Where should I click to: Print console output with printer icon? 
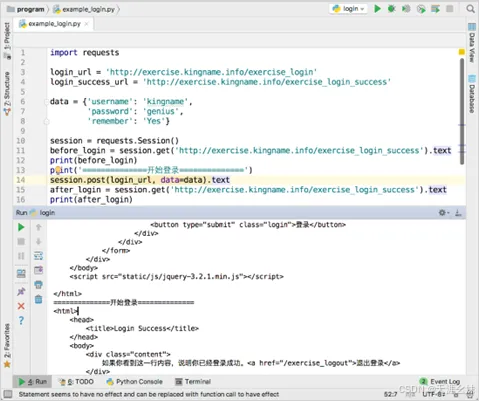pyautogui.click(x=39, y=285)
